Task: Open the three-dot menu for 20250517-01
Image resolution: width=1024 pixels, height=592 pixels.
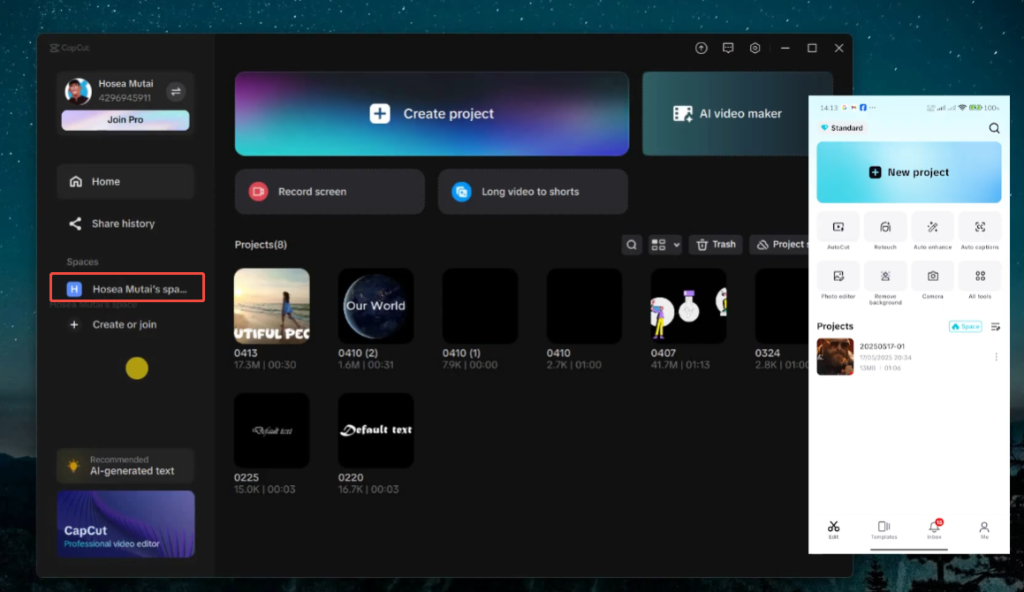Action: tap(996, 357)
